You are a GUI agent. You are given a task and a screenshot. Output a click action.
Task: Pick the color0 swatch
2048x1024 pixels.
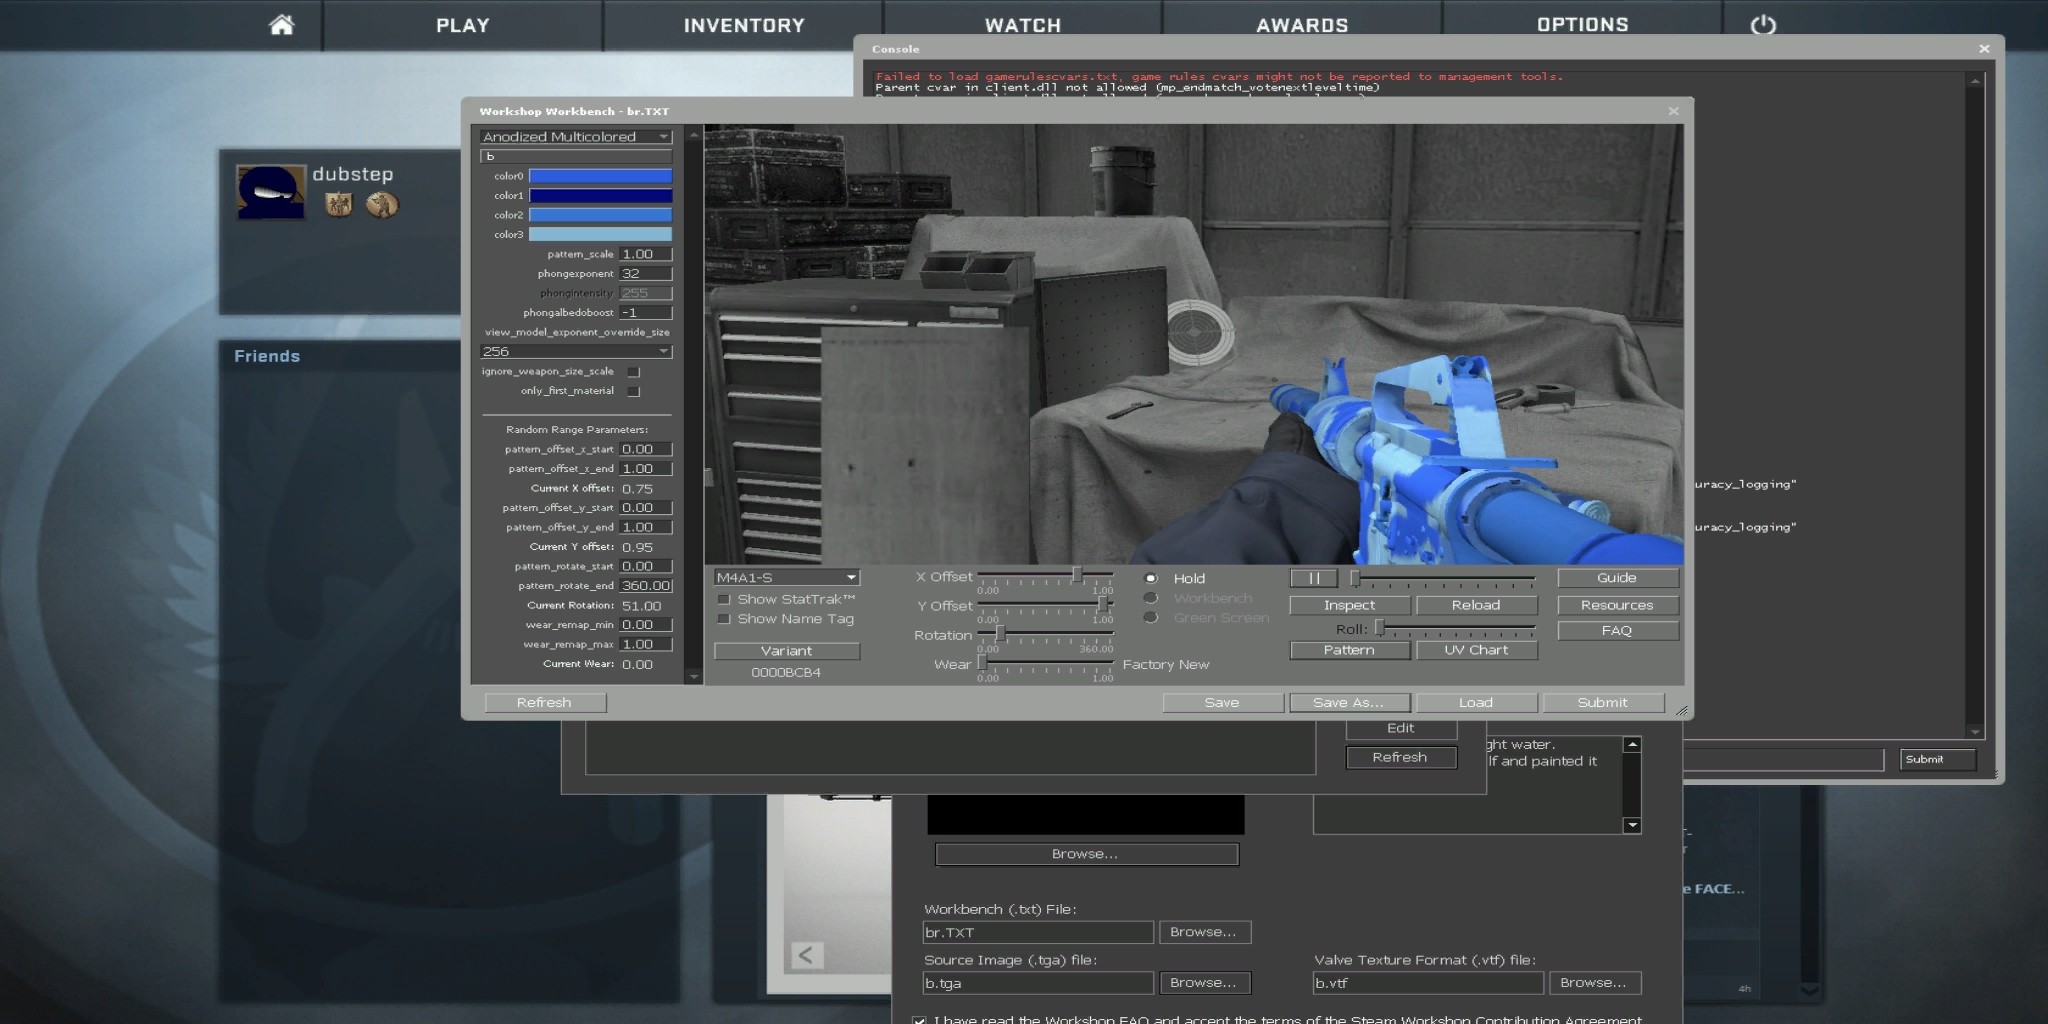point(600,176)
